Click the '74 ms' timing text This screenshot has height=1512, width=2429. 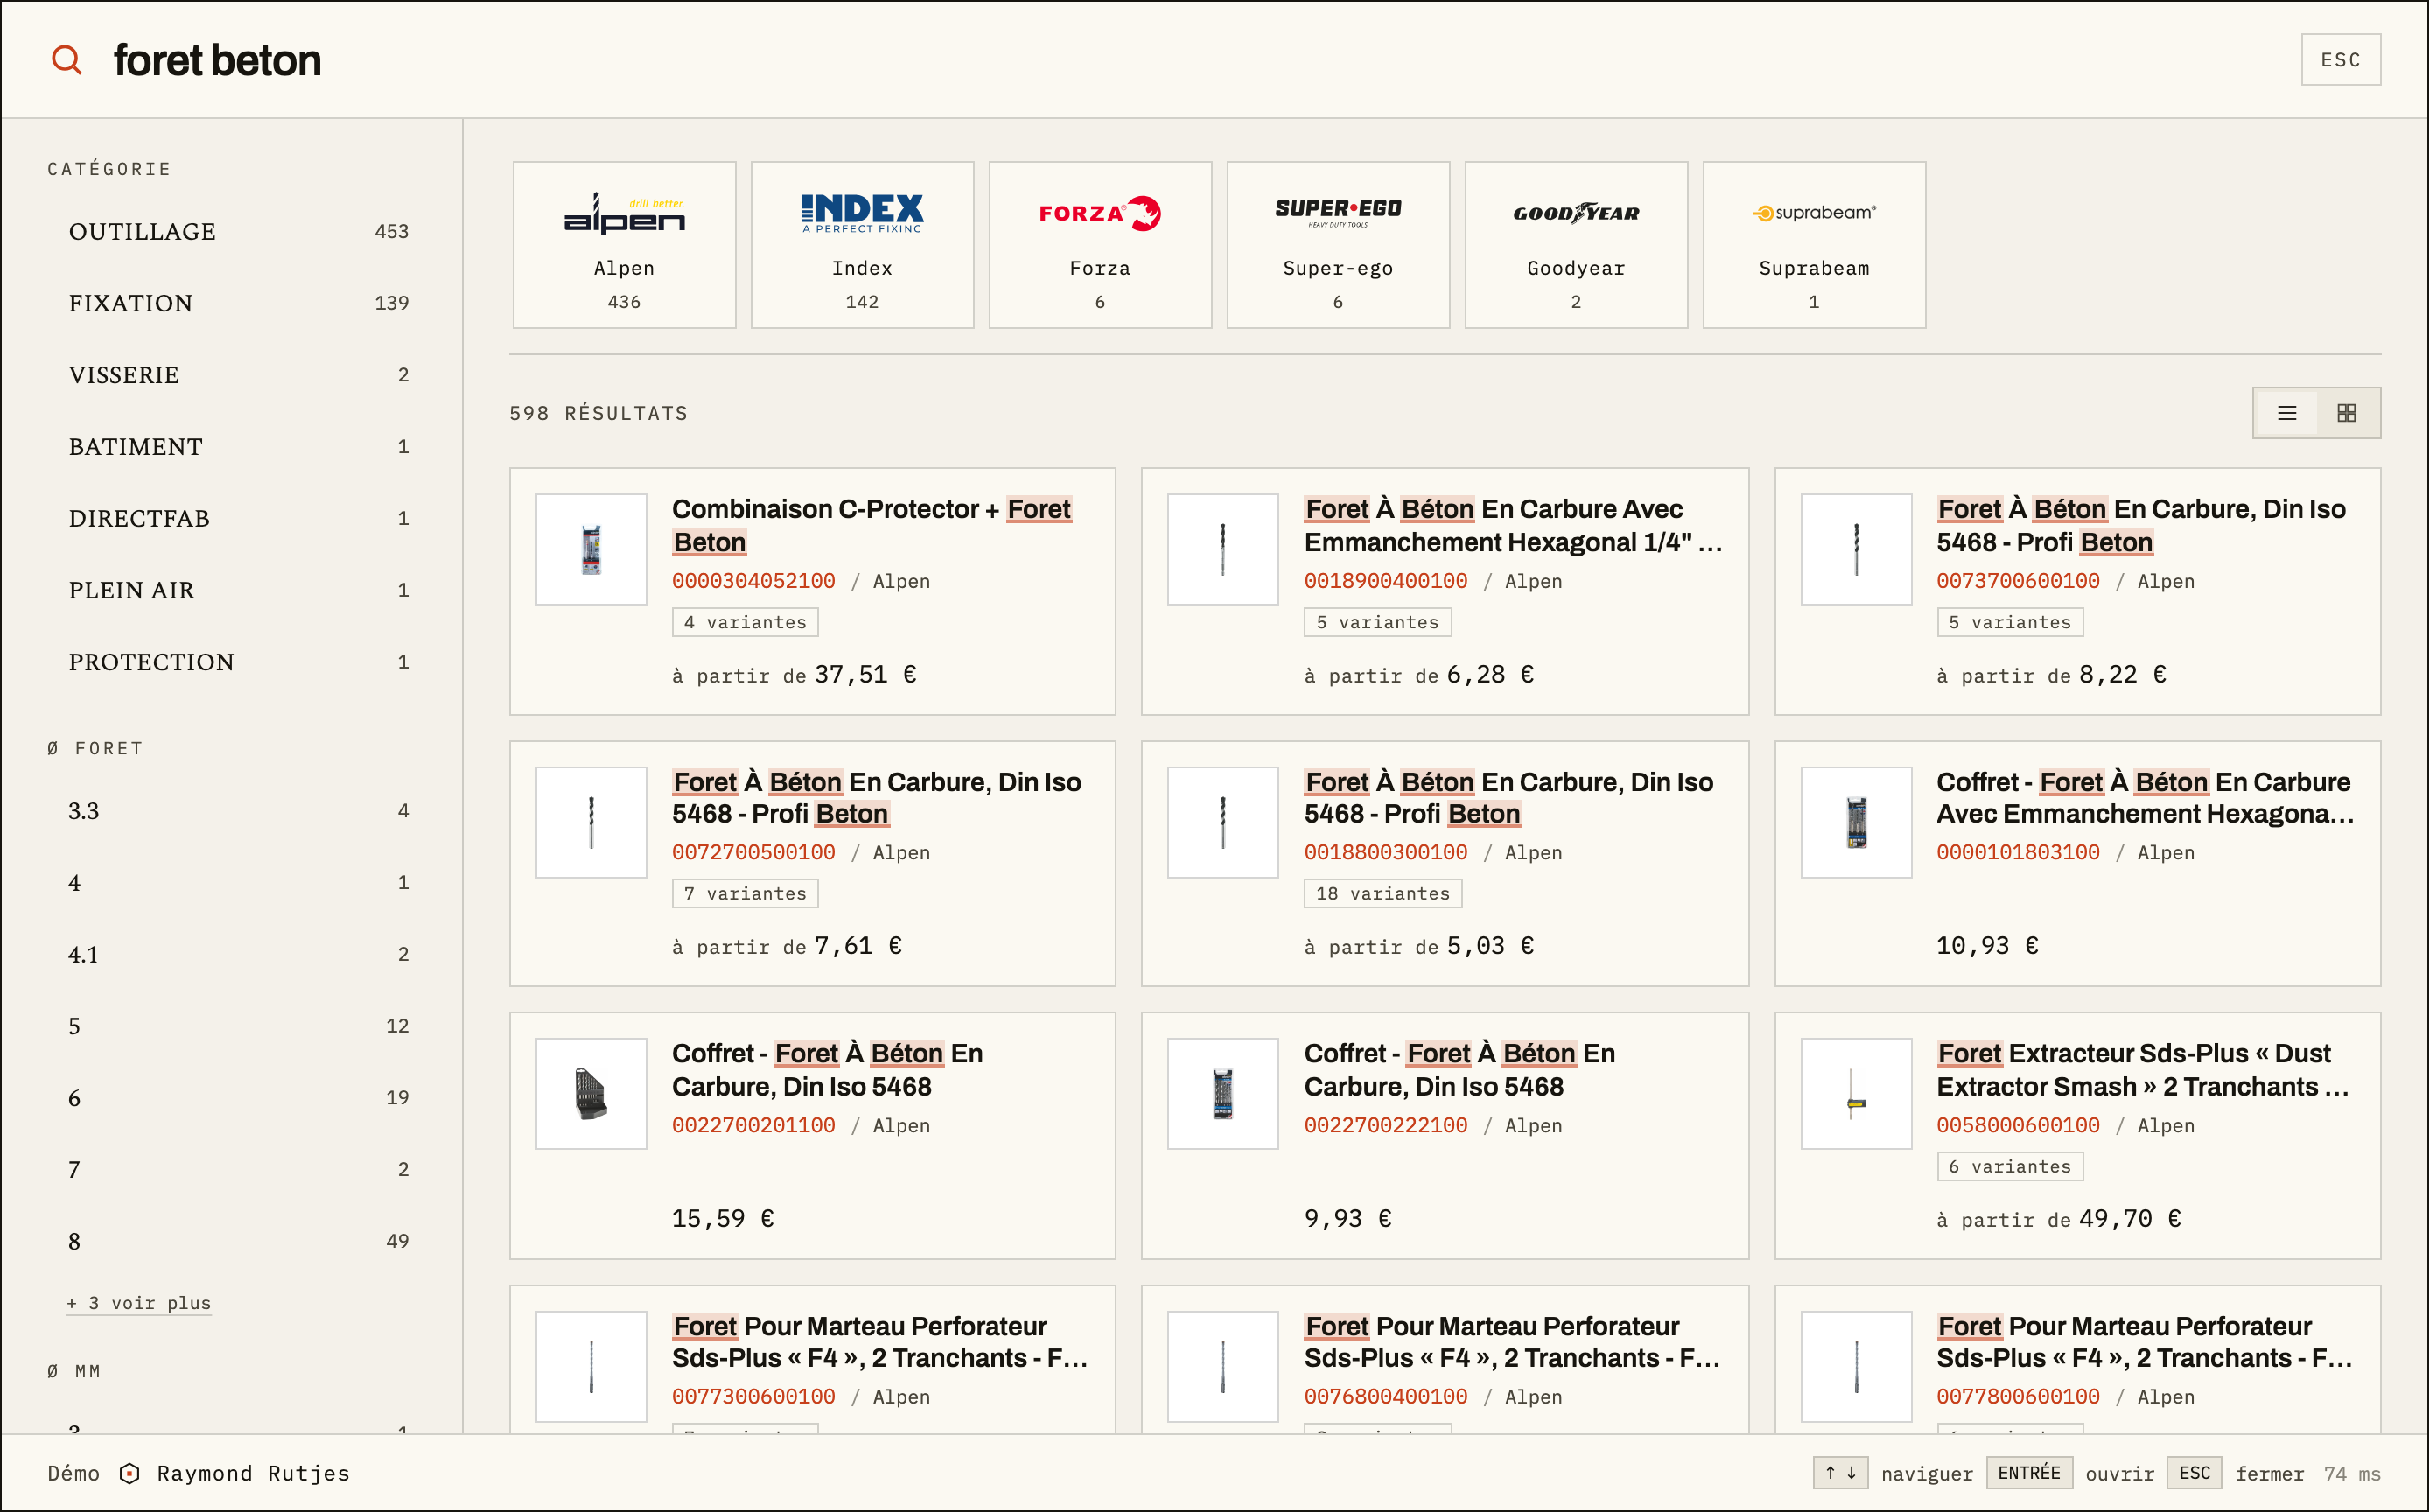pos(2352,1473)
